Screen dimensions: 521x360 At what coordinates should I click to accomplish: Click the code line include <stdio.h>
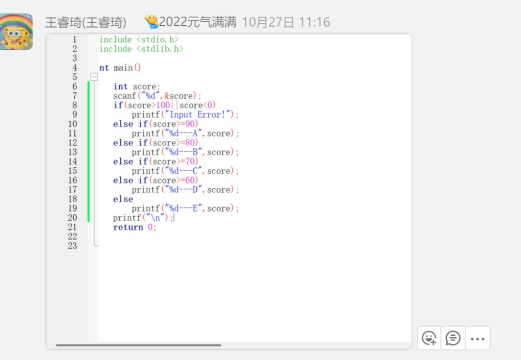coord(139,39)
